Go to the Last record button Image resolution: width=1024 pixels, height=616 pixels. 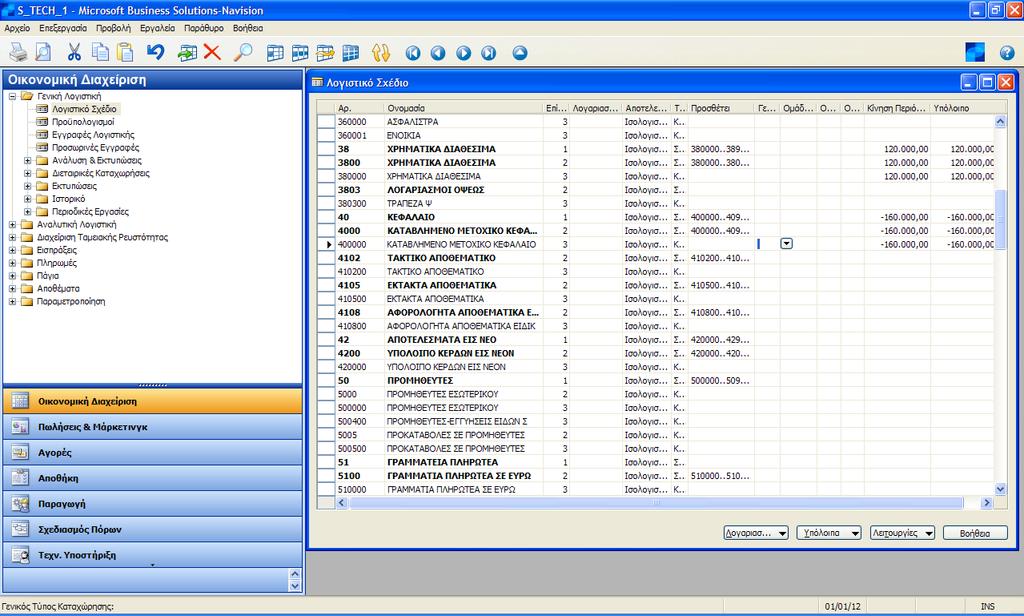point(488,54)
